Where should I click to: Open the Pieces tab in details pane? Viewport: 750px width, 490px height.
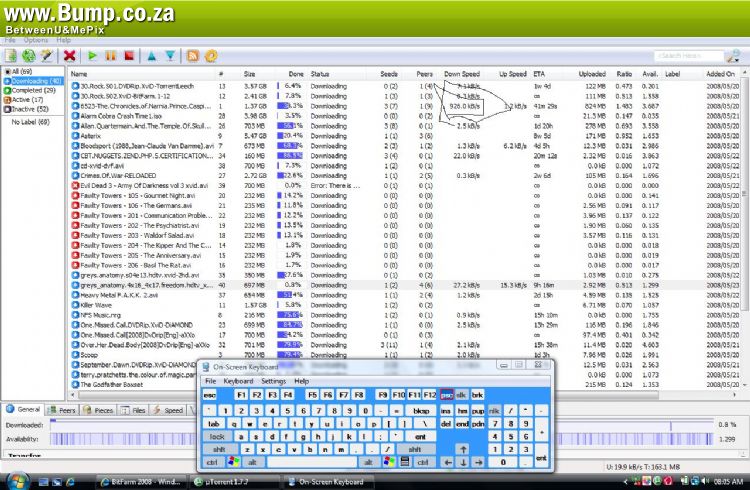[x=99, y=410]
